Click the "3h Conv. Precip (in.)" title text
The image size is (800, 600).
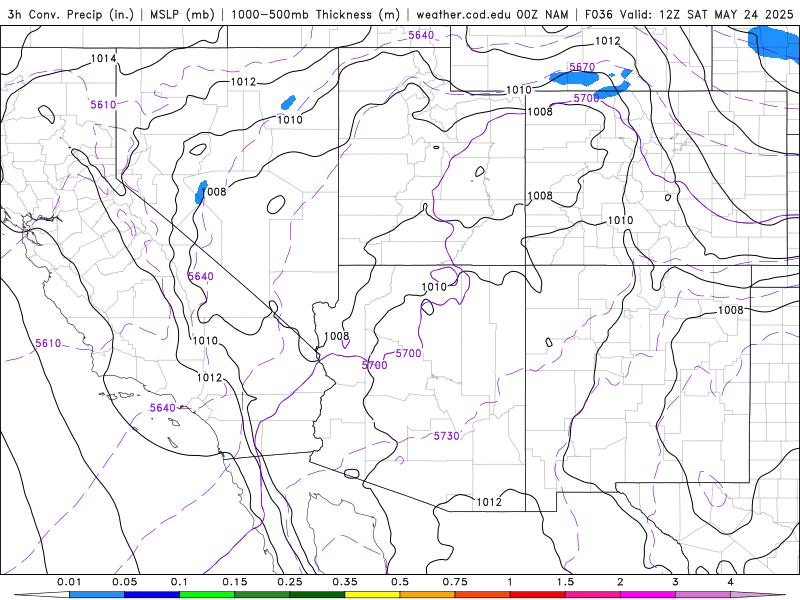[x=70, y=14]
